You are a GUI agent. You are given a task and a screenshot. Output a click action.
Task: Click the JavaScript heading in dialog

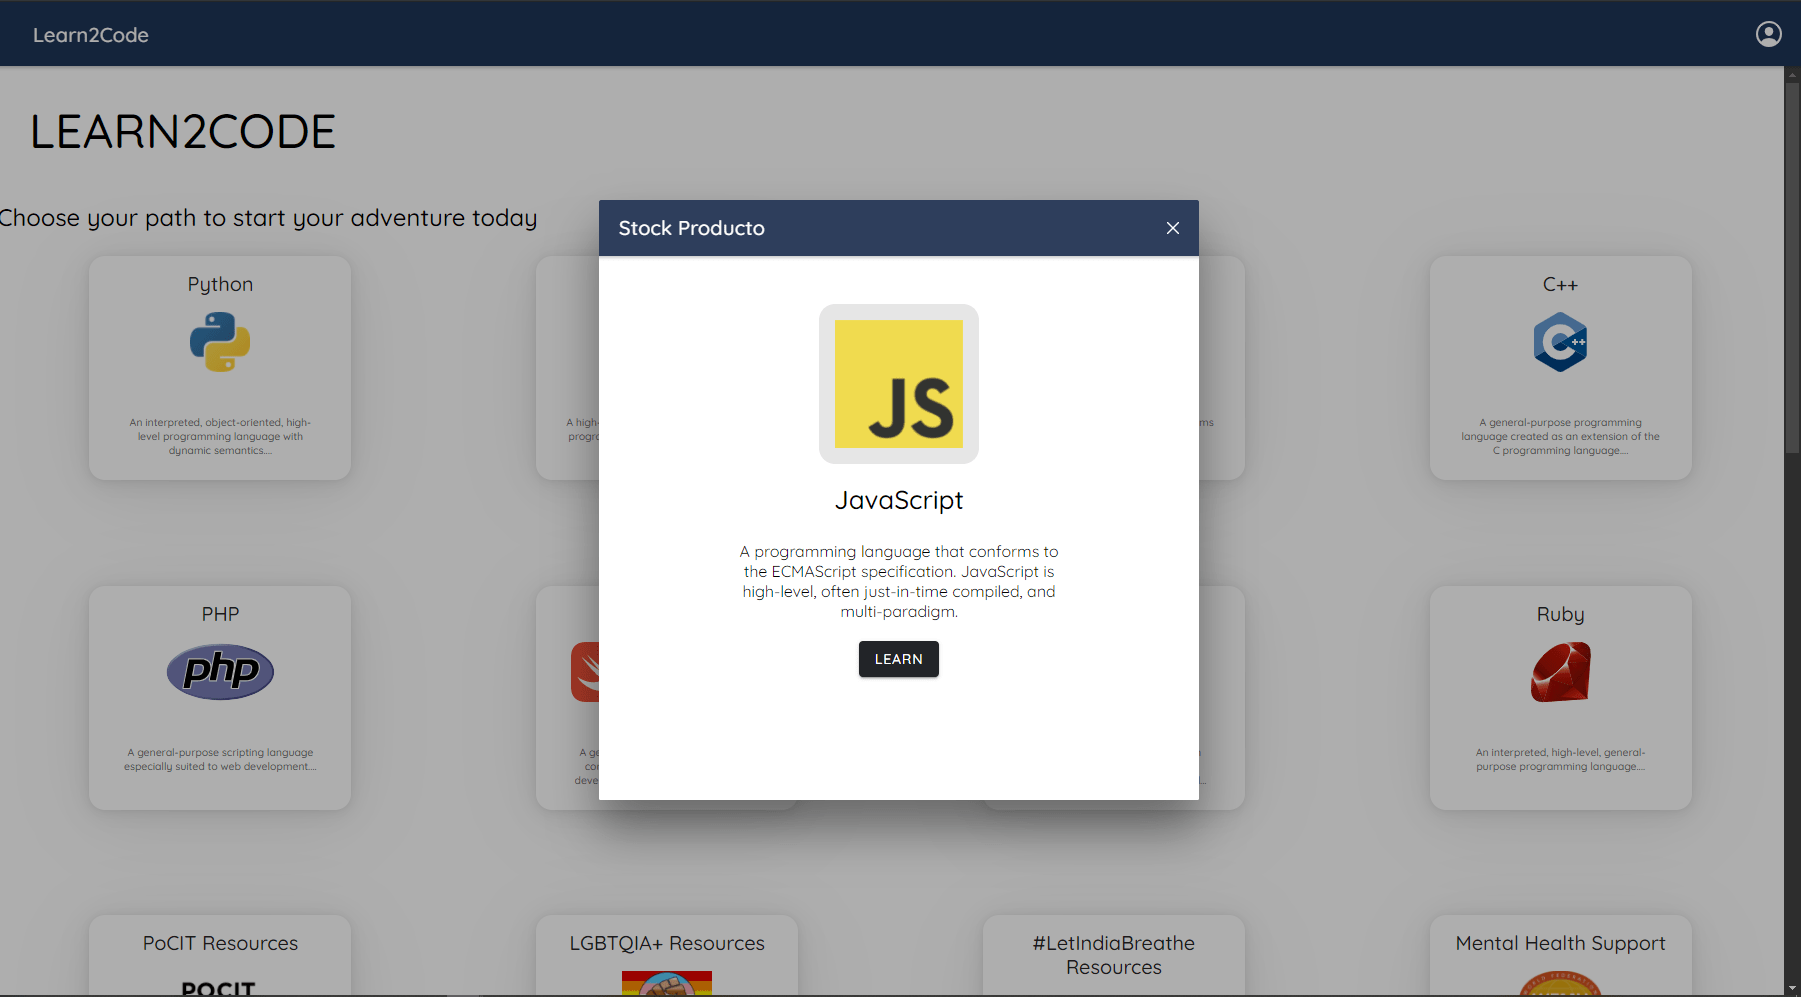(x=898, y=500)
